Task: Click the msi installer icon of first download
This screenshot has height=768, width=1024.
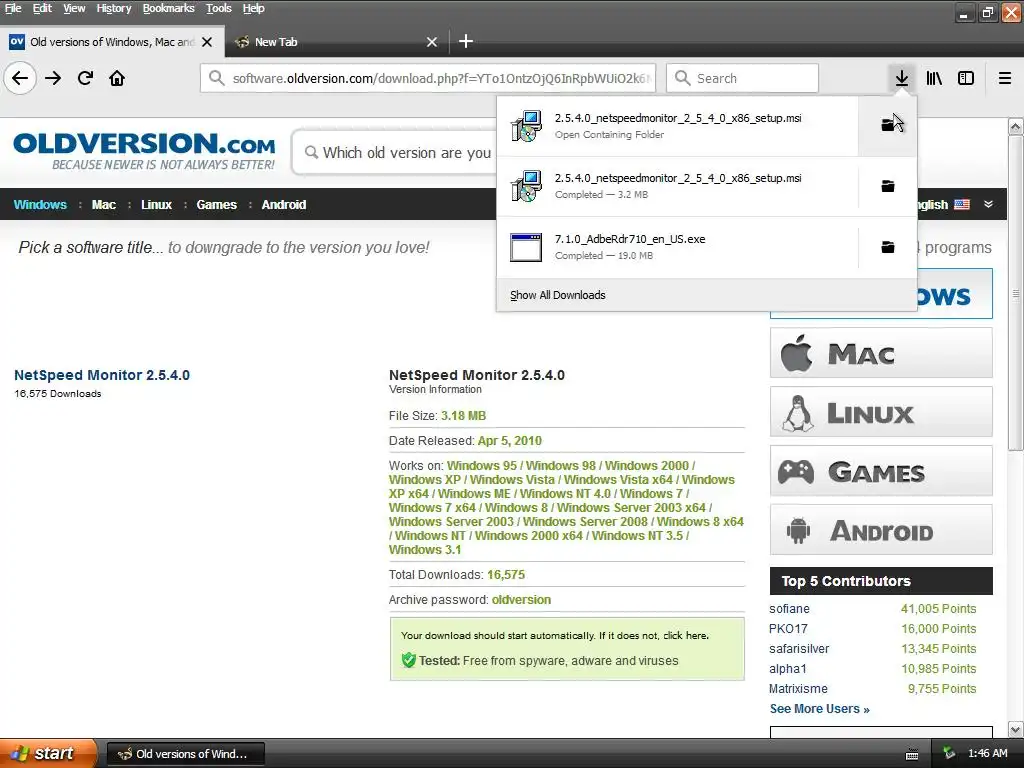Action: 526,126
